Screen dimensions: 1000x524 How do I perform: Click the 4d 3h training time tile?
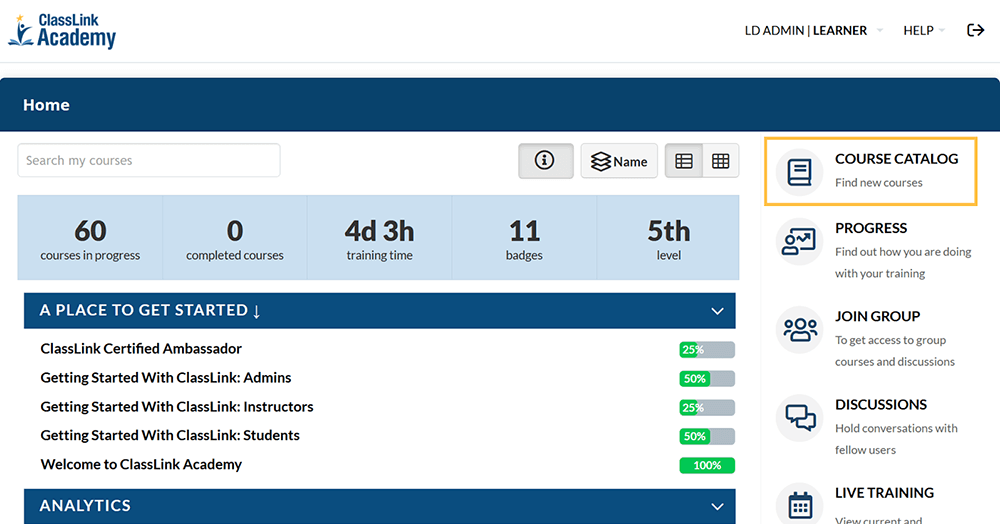[x=379, y=238]
